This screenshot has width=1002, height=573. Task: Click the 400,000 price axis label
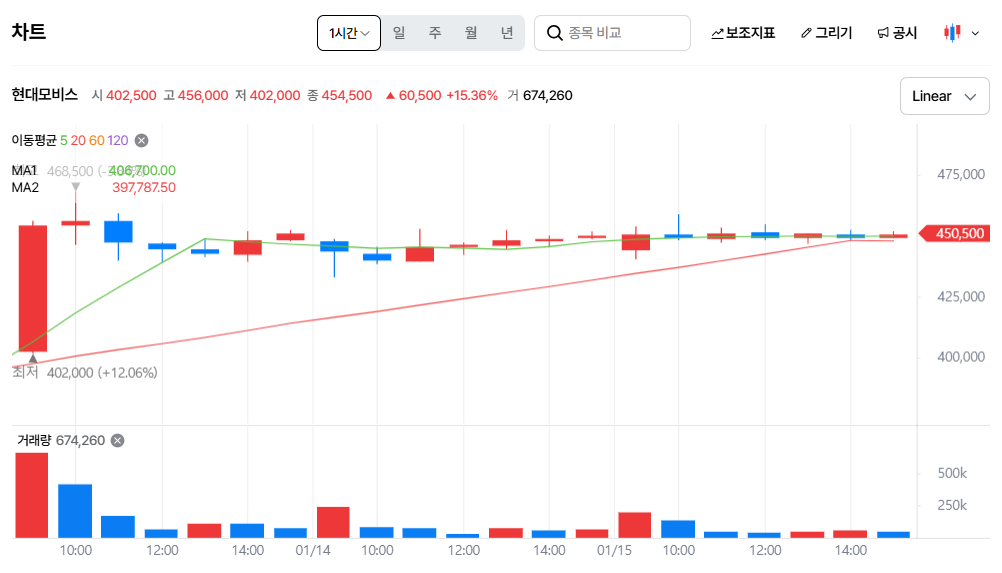960,357
